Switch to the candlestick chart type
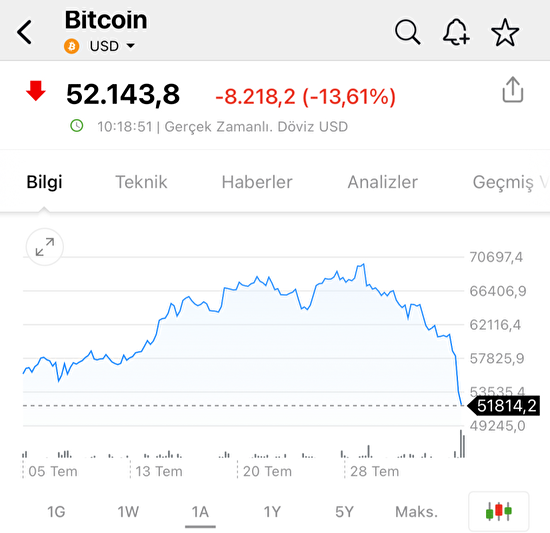 point(498,511)
